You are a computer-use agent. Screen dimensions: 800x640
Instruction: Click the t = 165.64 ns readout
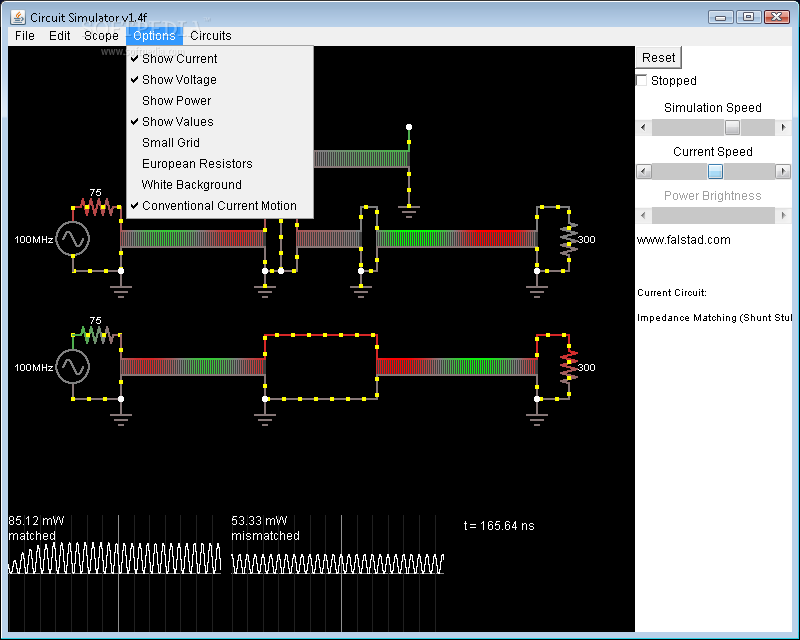click(x=499, y=526)
